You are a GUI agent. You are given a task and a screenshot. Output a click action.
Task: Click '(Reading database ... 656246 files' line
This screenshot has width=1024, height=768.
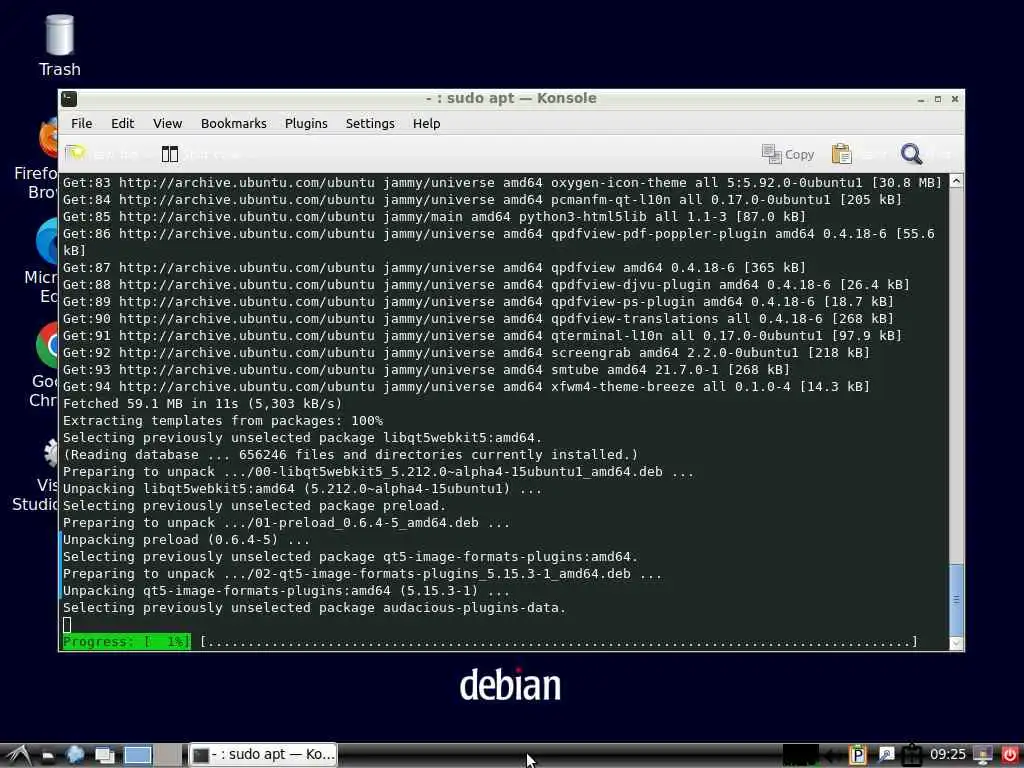click(x=351, y=455)
